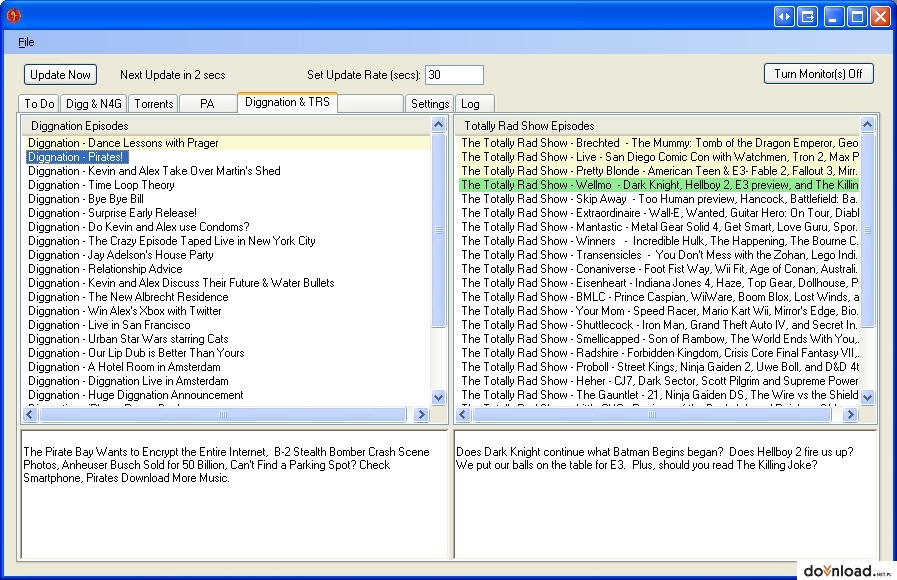Select 'A Hotel Room in Amsterdam' episode
Screen dimensions: 897x580
(124, 367)
